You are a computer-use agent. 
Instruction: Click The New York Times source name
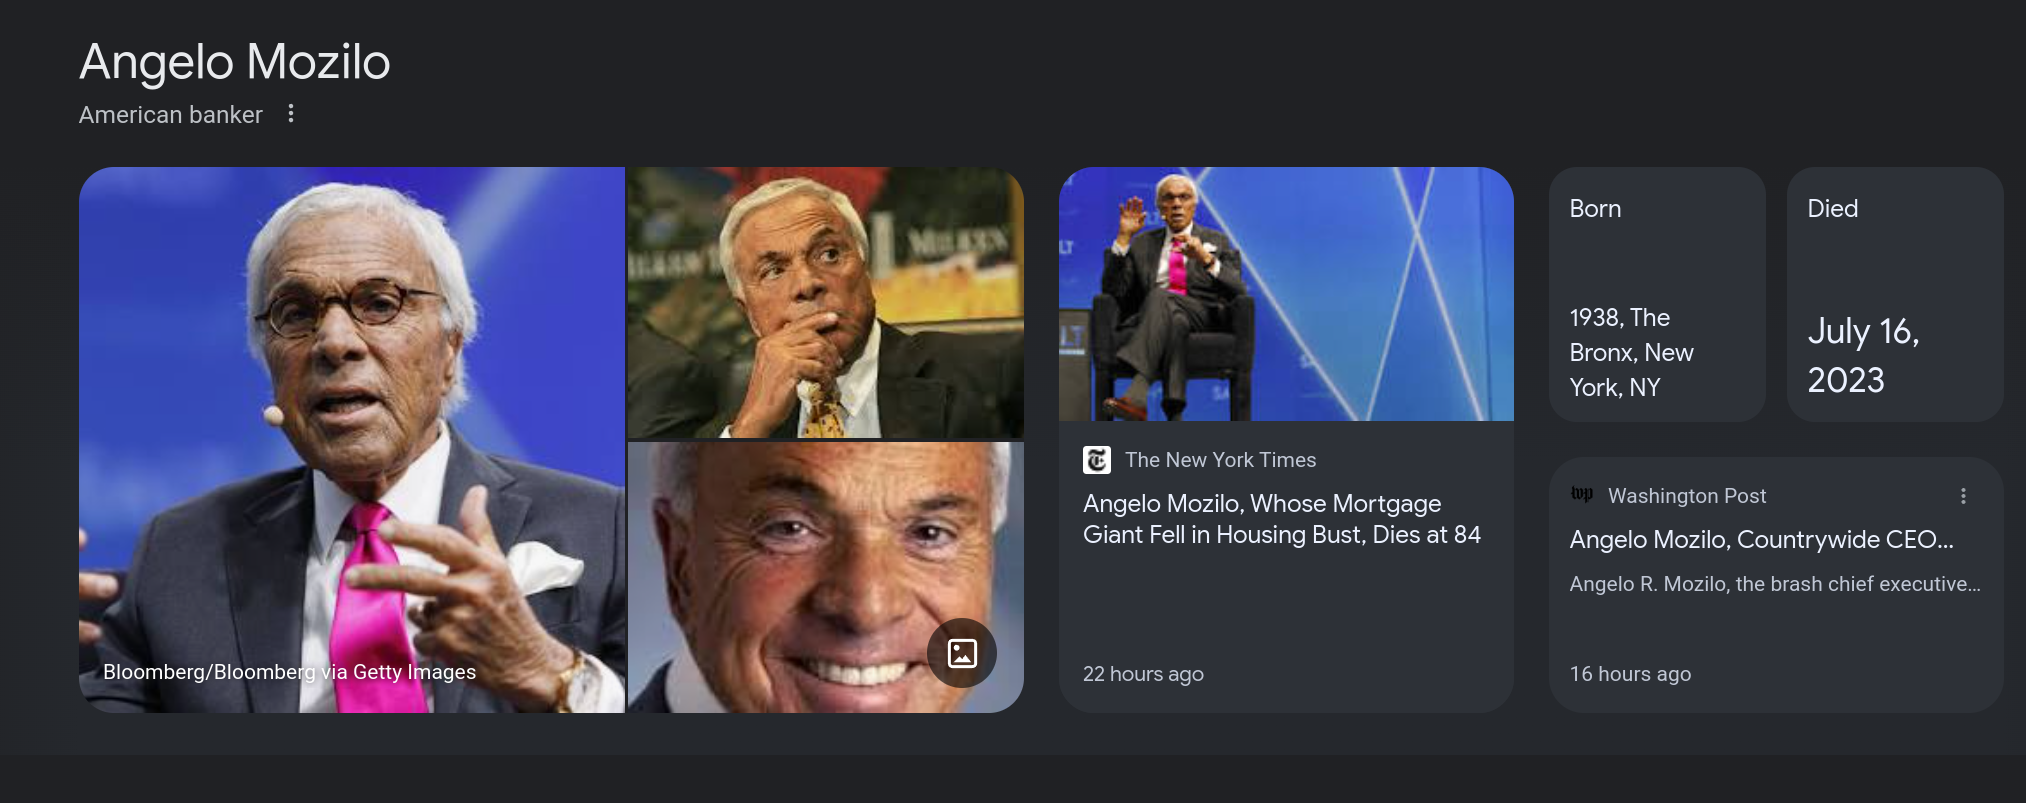pyautogui.click(x=1220, y=460)
